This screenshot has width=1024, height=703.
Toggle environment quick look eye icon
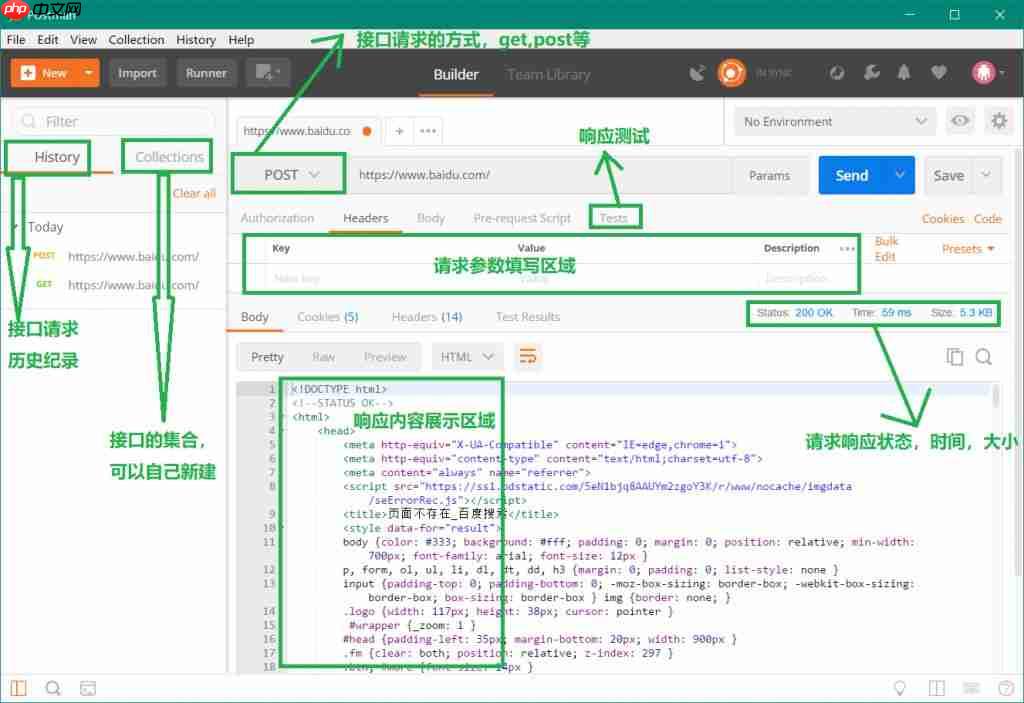[960, 121]
